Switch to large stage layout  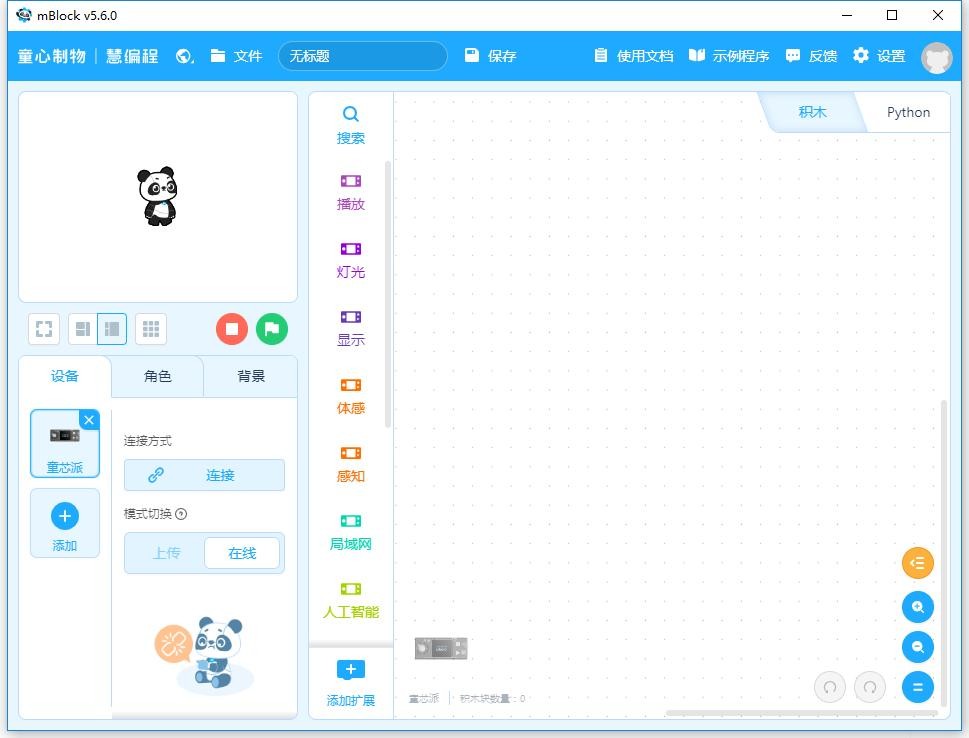click(112, 329)
